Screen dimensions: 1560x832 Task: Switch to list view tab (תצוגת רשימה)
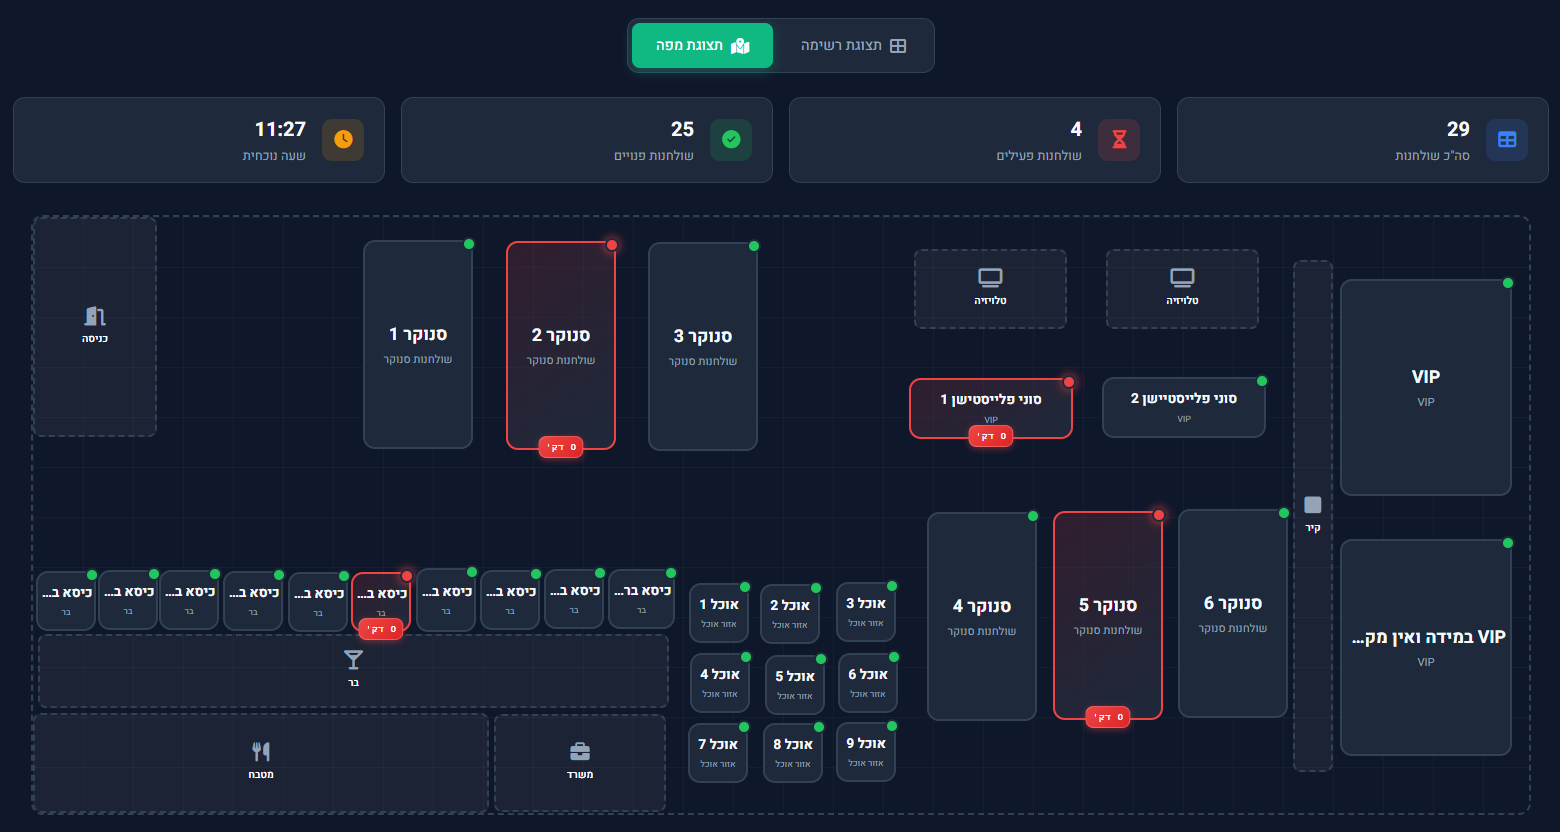(853, 46)
